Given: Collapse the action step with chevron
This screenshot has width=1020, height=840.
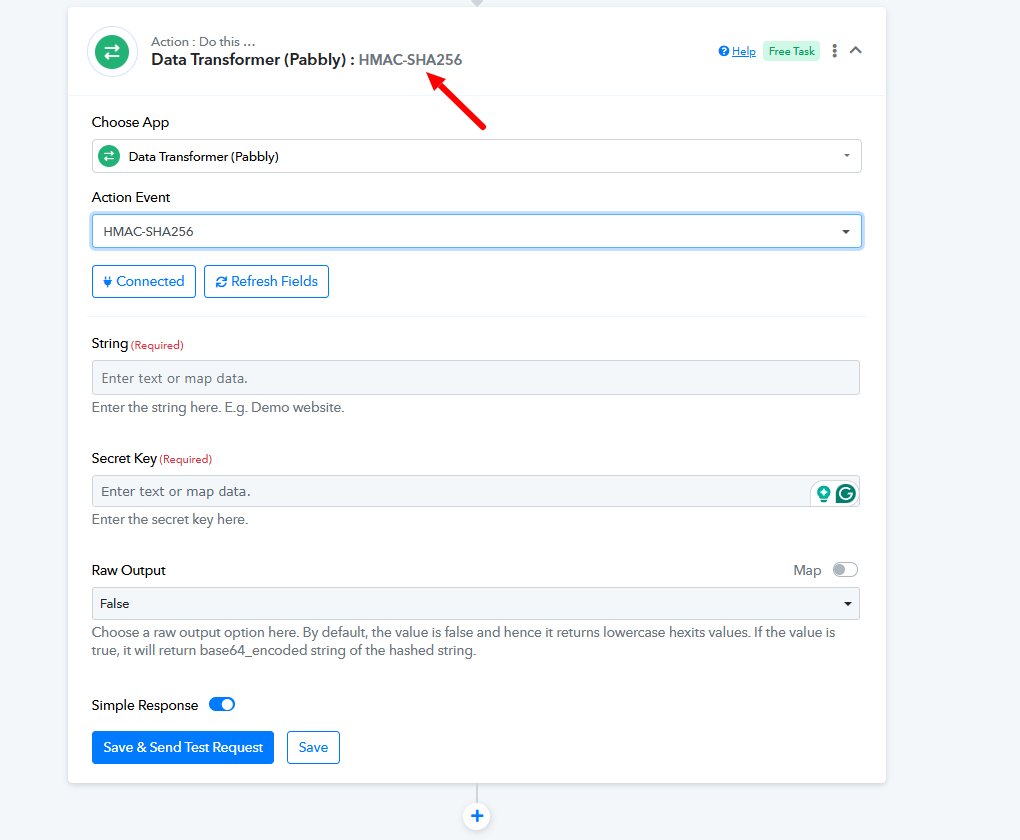Looking at the screenshot, I should tap(855, 50).
